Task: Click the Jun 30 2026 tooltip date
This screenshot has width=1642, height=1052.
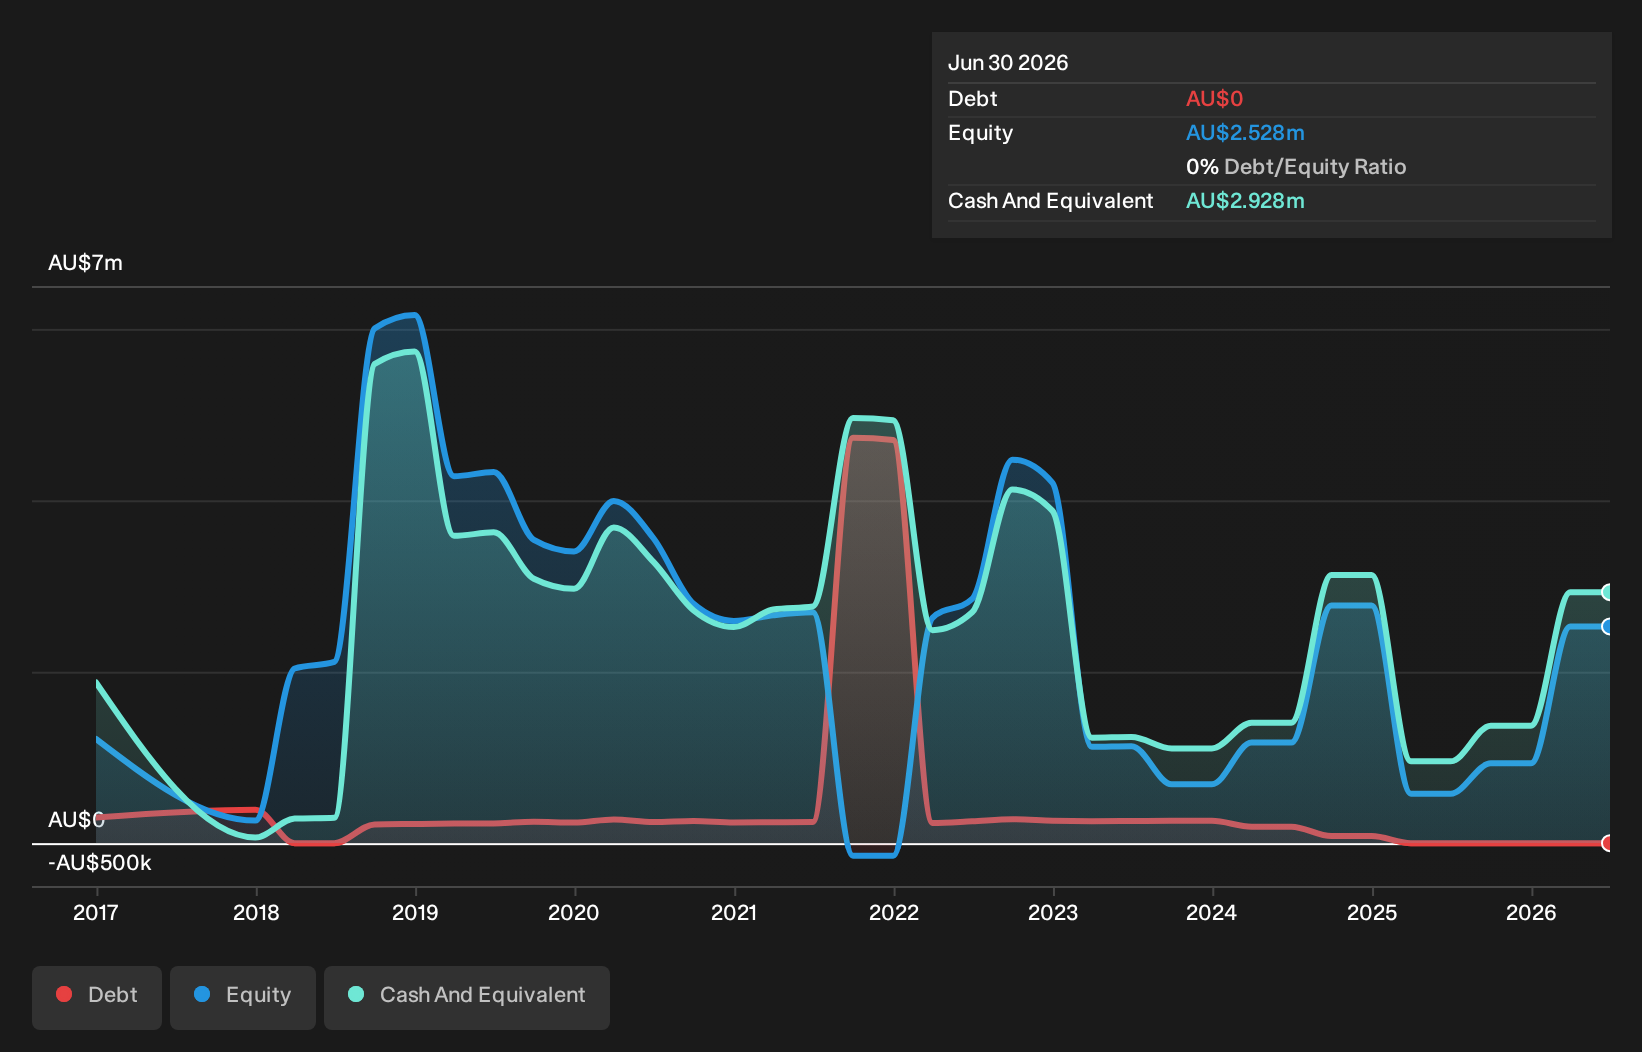Action: 1008,63
